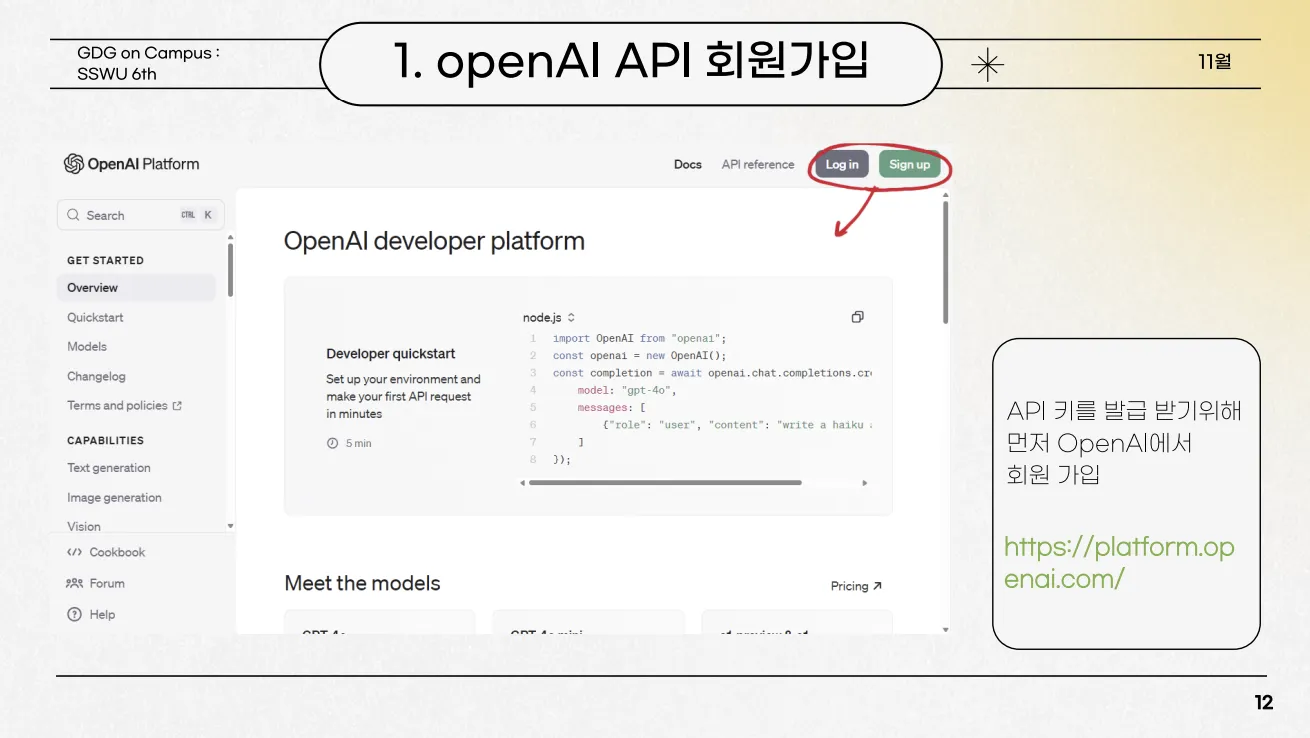Copy code with the copy icon
1310x738 pixels.
(x=857, y=317)
